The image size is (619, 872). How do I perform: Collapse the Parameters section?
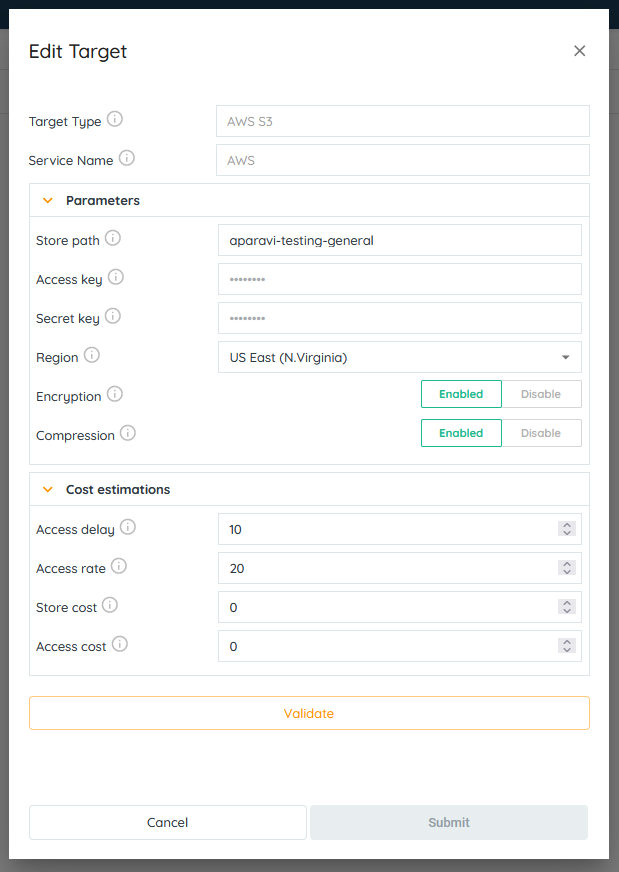pos(47,201)
